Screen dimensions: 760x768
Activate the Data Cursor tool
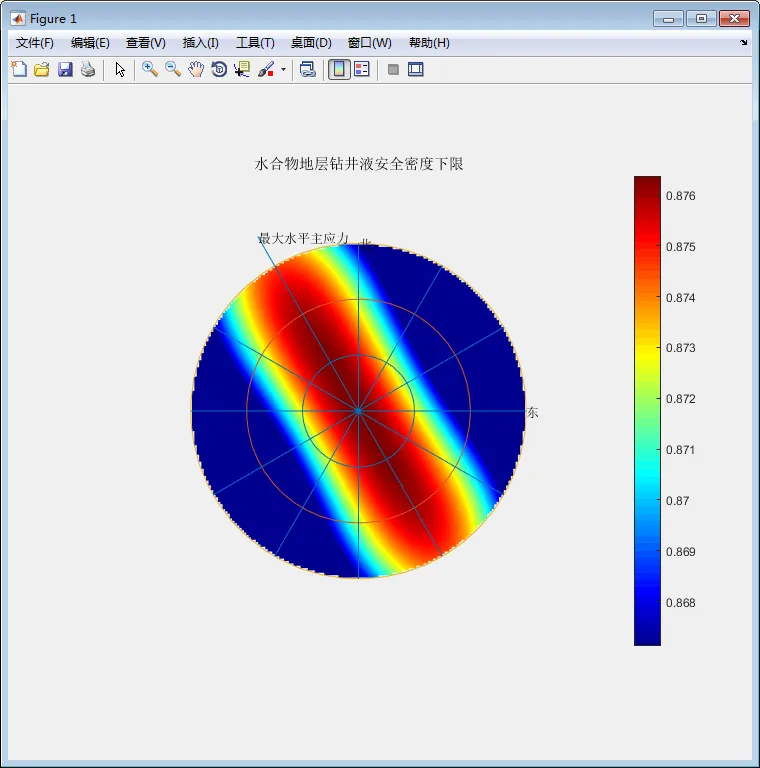point(242,69)
